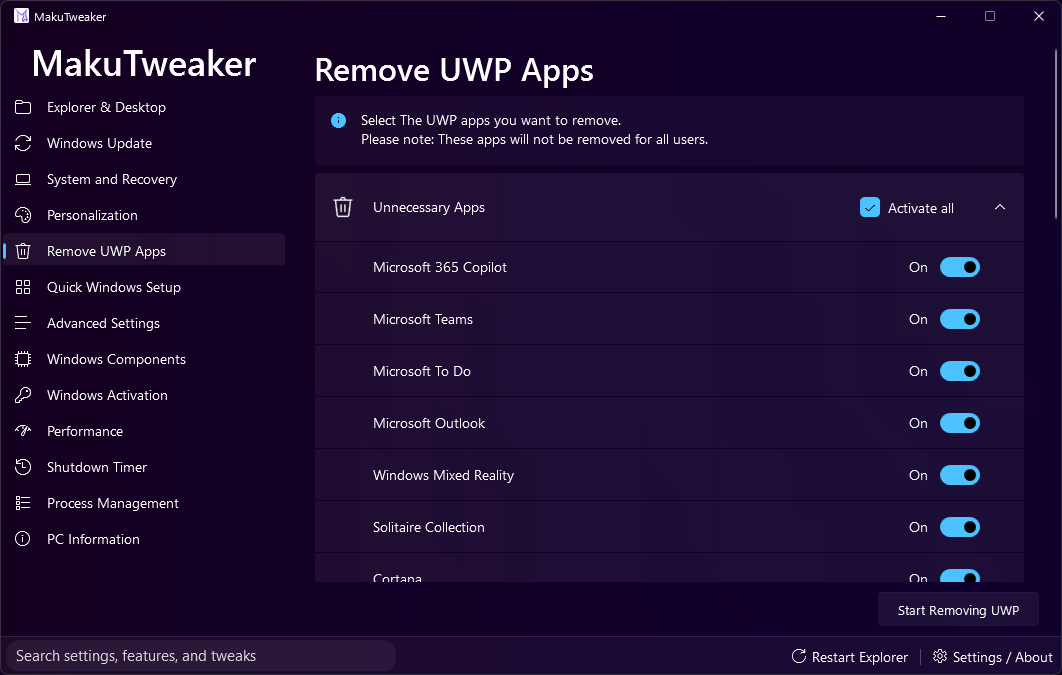Click the Unnecessary Apps header text

(x=429, y=208)
